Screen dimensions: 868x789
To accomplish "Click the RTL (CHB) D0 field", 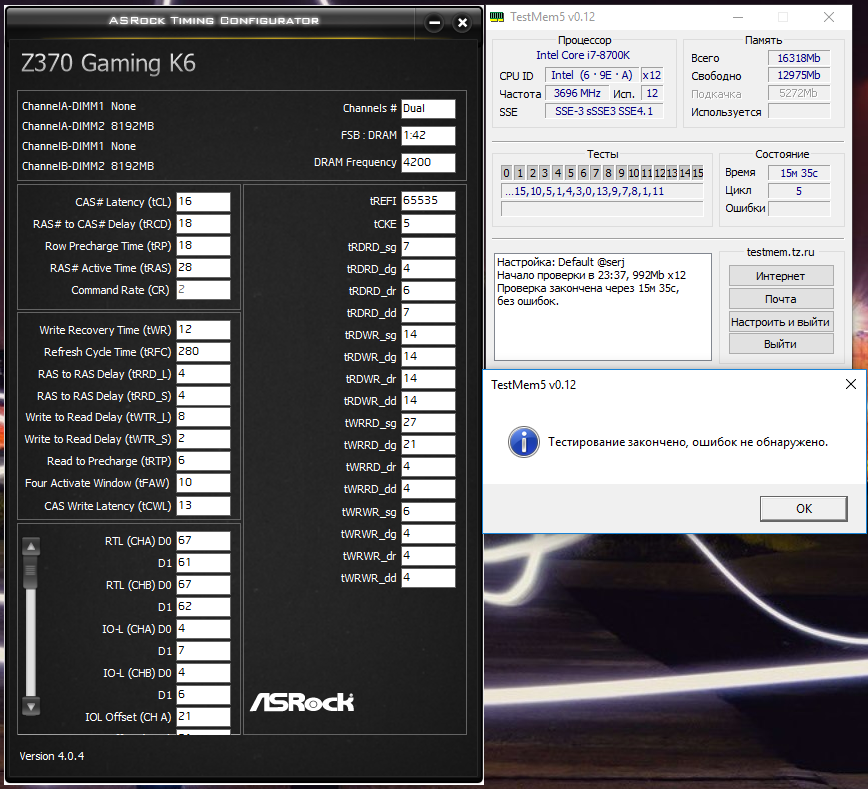I will [x=203, y=585].
